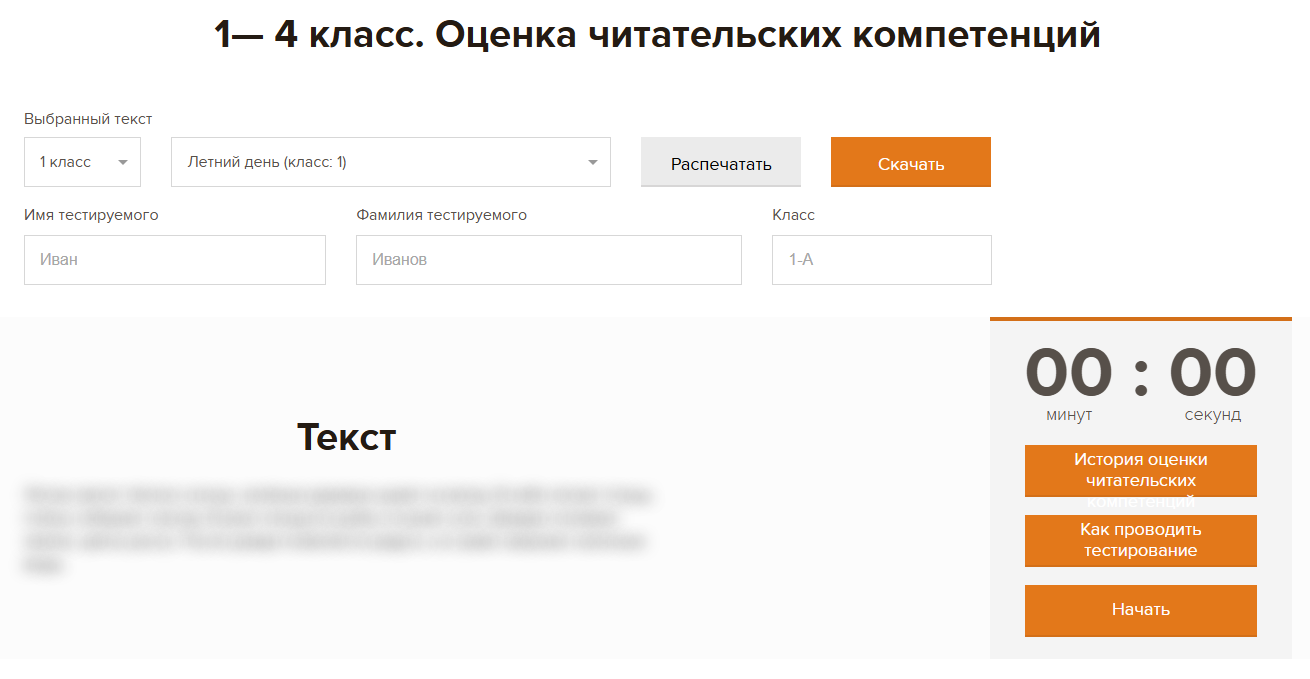Click the arrow of the text selection dropdown
Screen dimensions: 1310x679
(592, 163)
